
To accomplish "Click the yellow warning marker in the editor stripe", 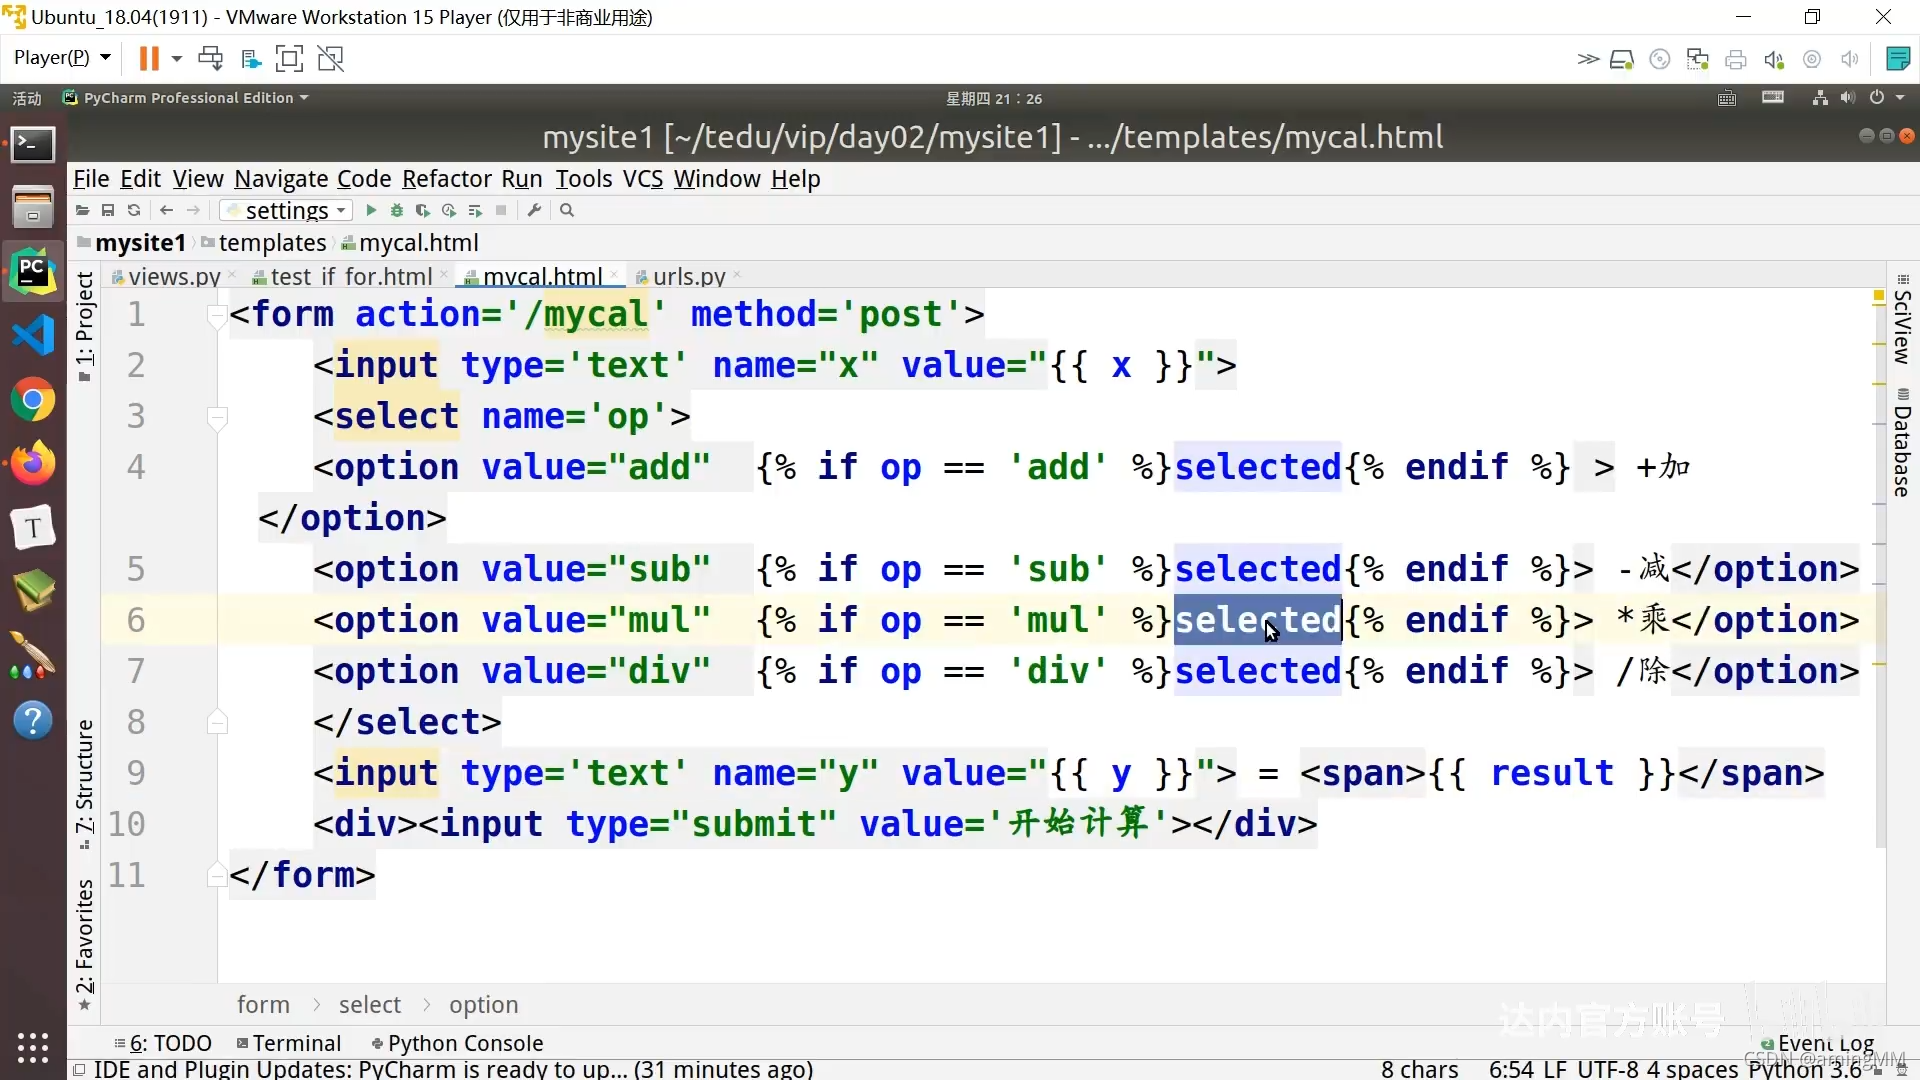I will point(1878,296).
